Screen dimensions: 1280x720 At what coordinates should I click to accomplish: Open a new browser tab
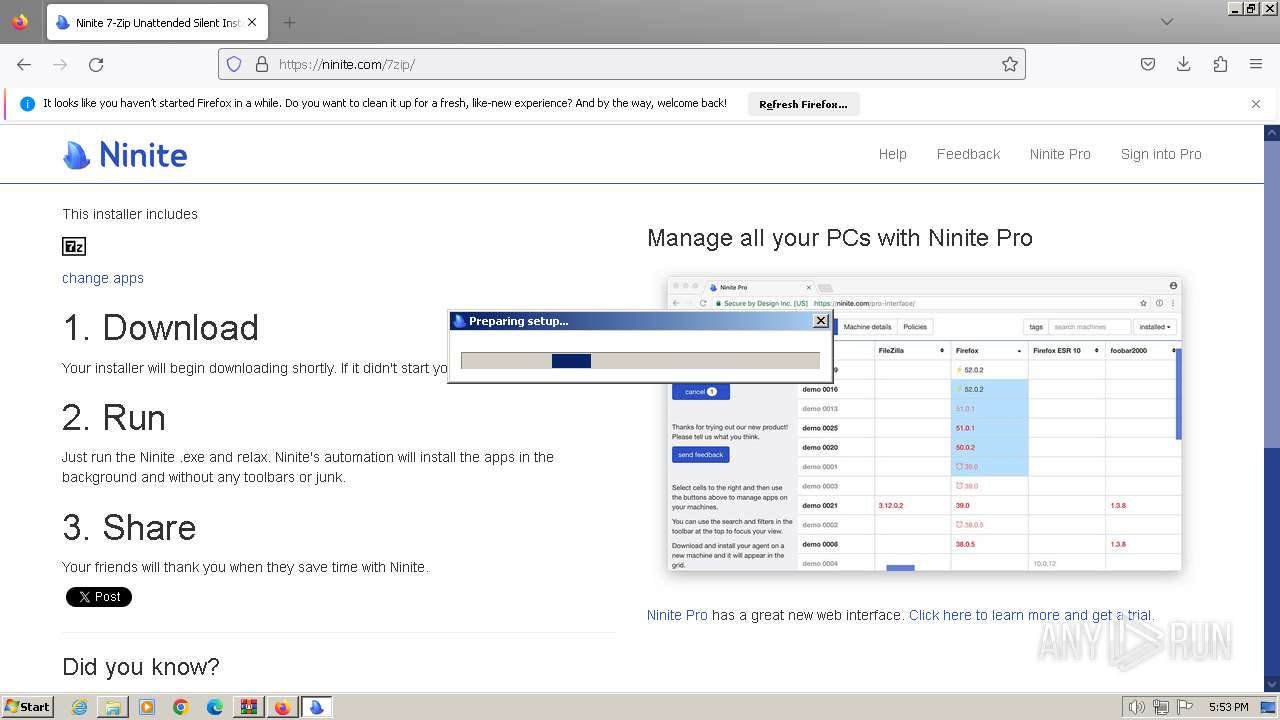coord(289,22)
